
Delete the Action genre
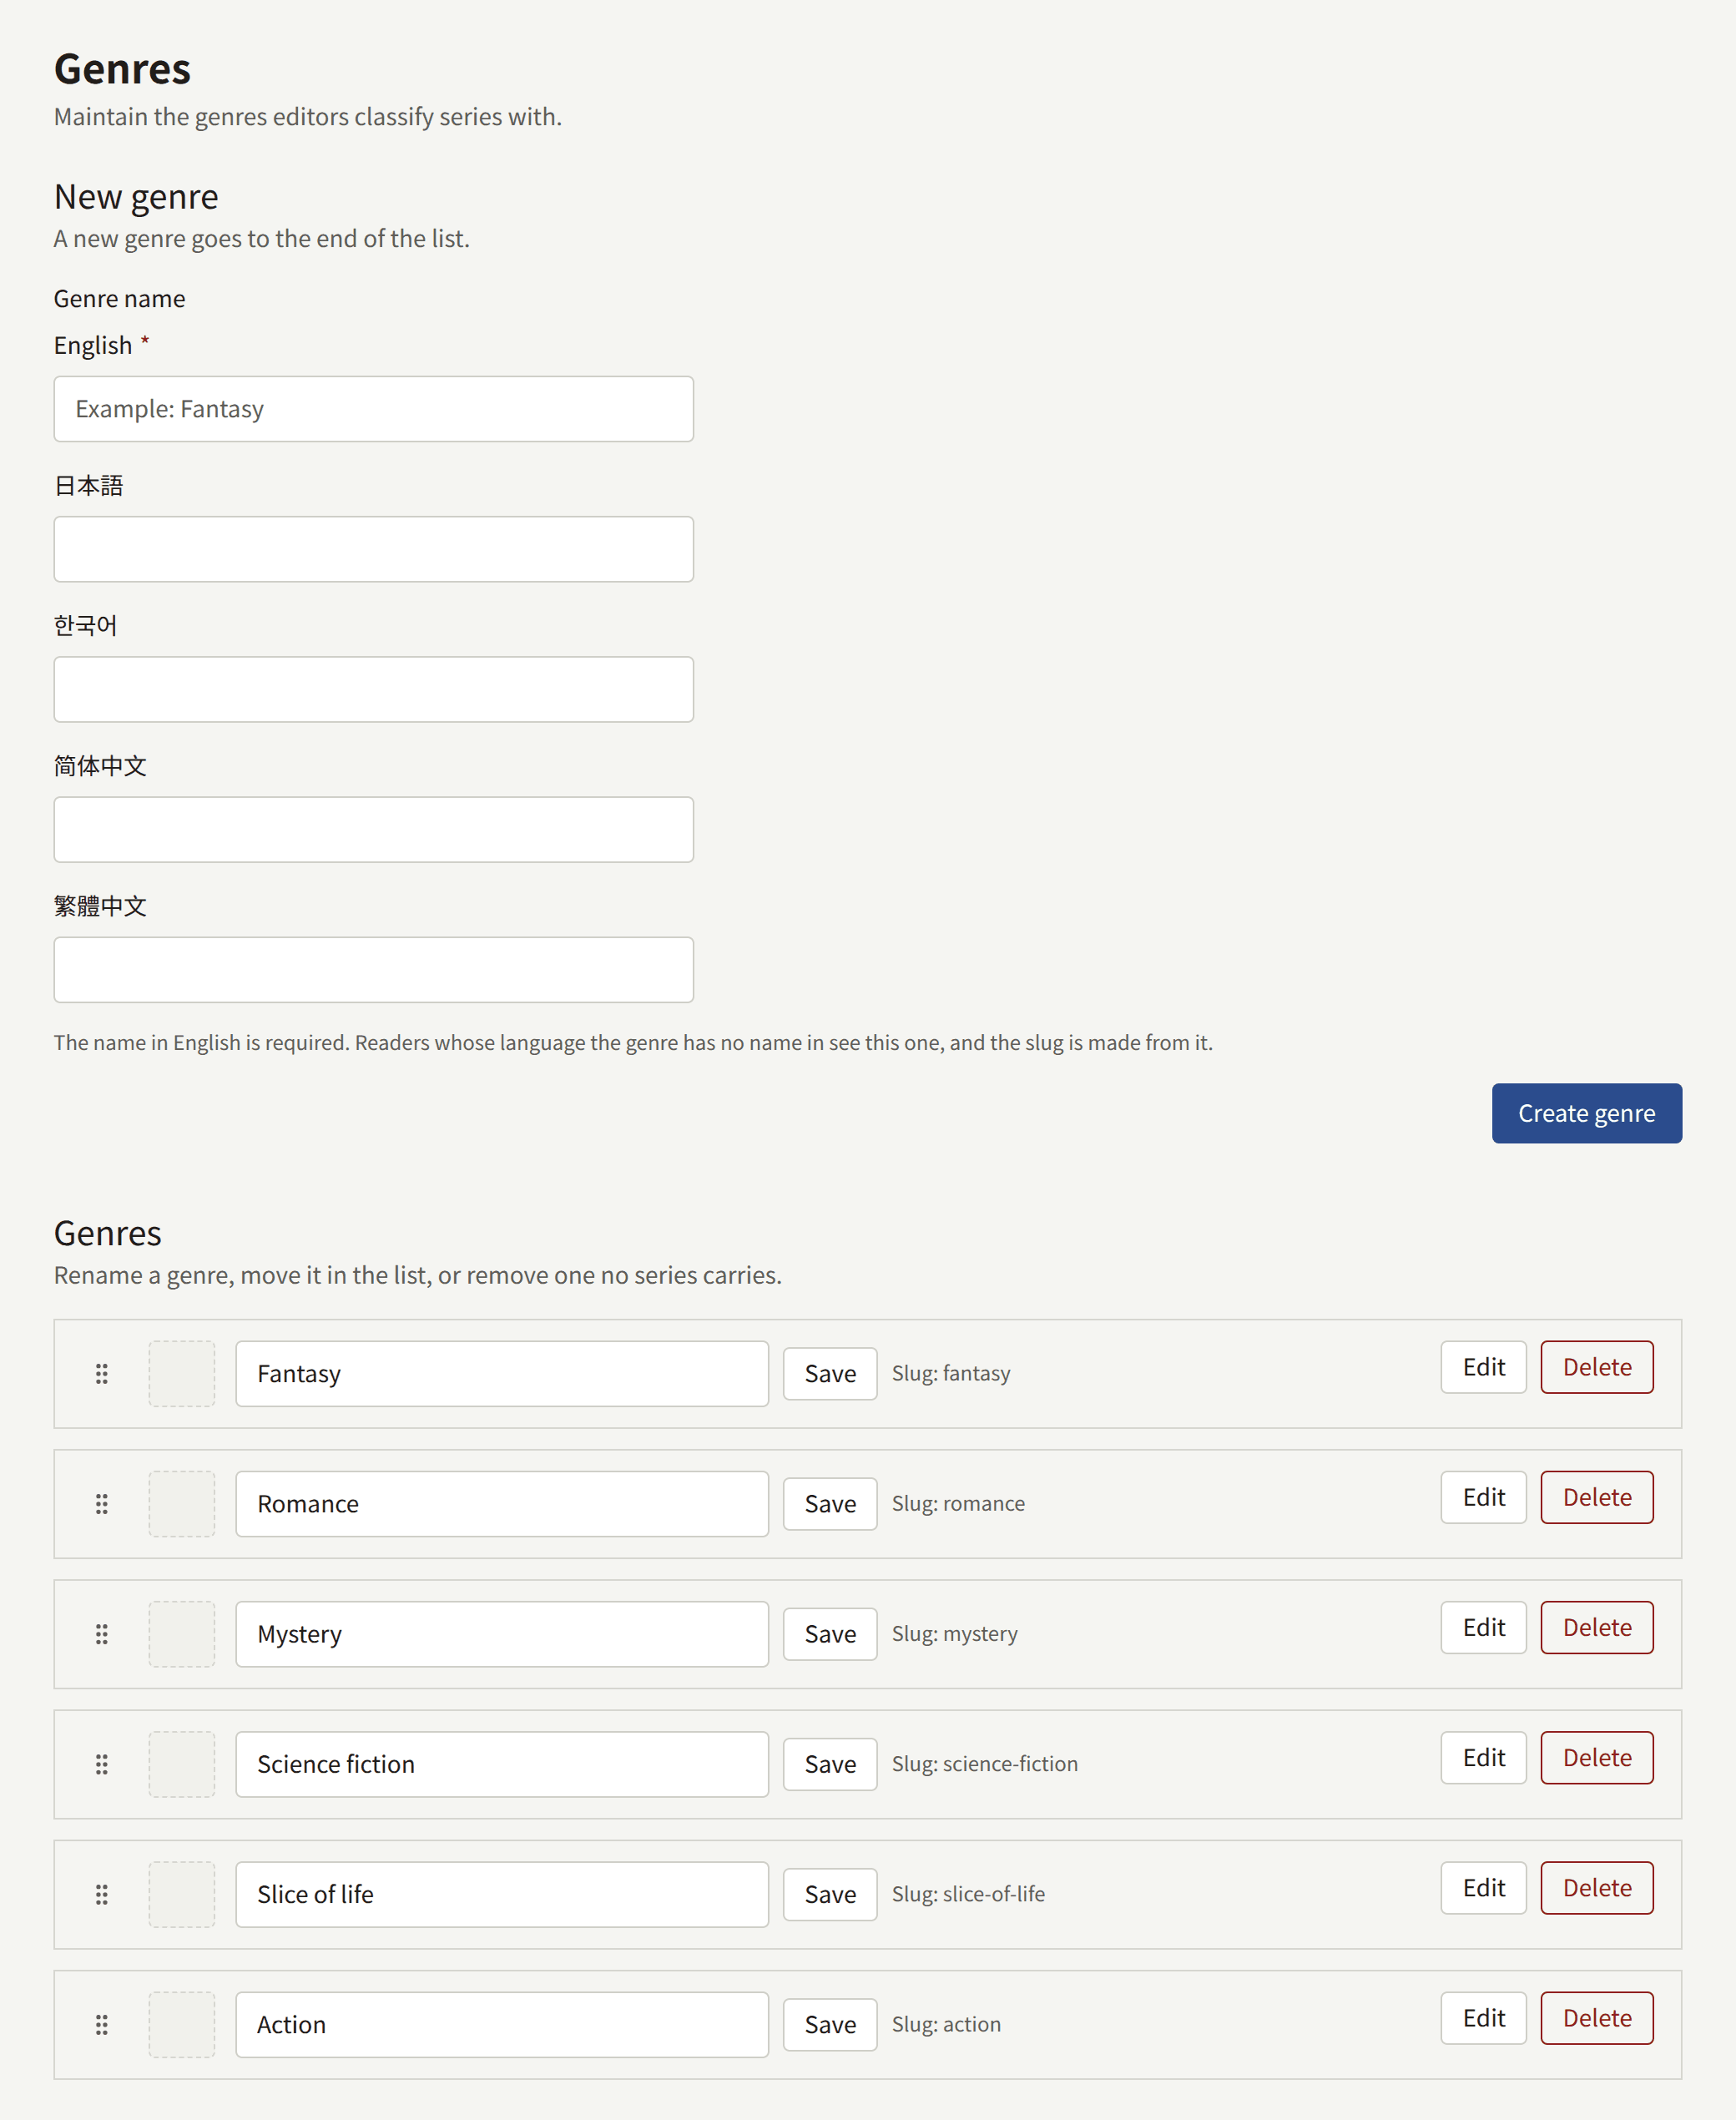click(1597, 2018)
